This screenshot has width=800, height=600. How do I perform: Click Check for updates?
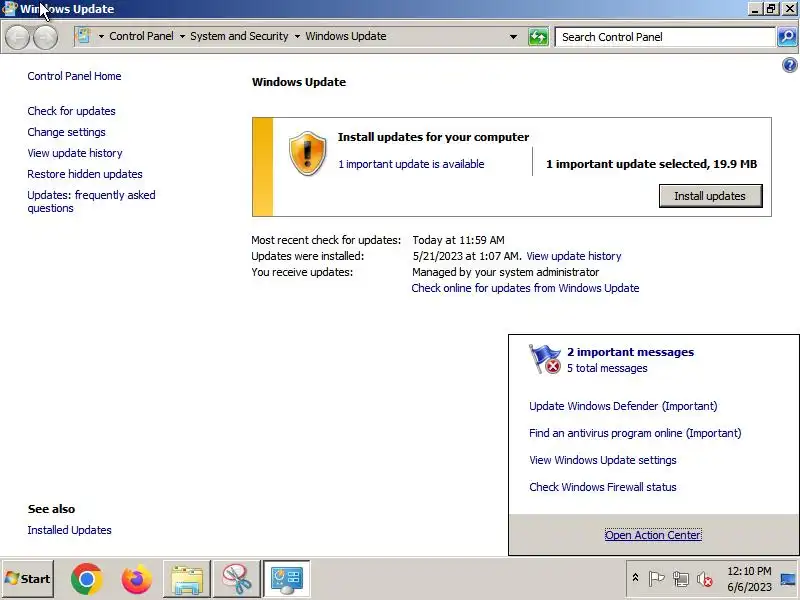(71, 111)
